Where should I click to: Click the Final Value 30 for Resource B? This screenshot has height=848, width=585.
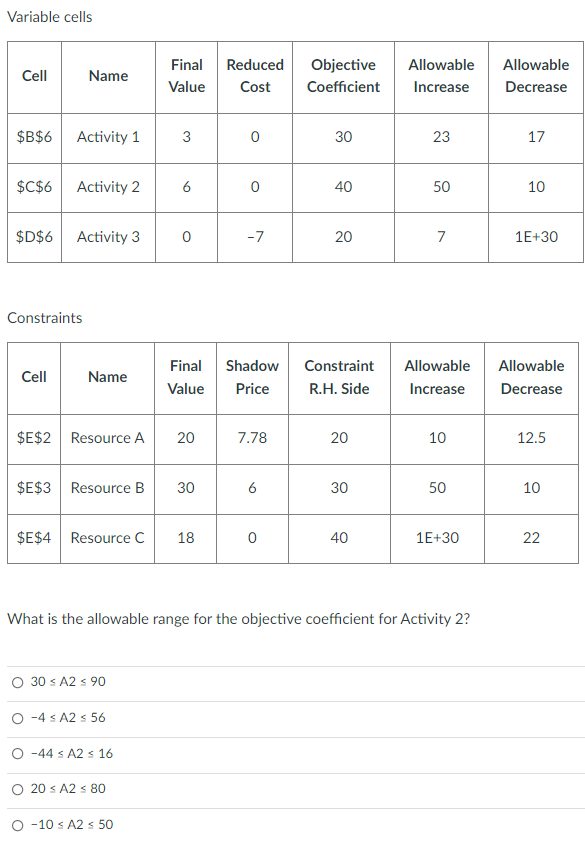pyautogui.click(x=185, y=488)
